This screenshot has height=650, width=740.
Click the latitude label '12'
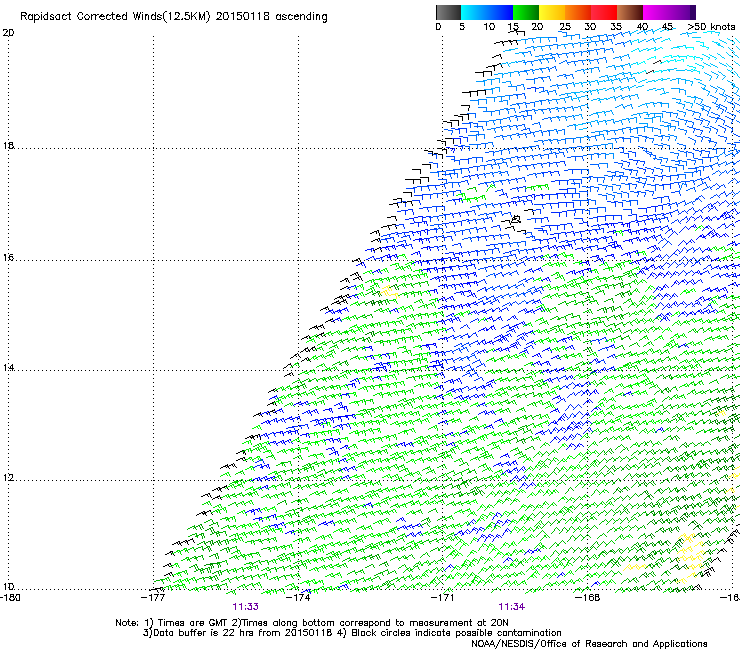pyautogui.click(x=8, y=477)
